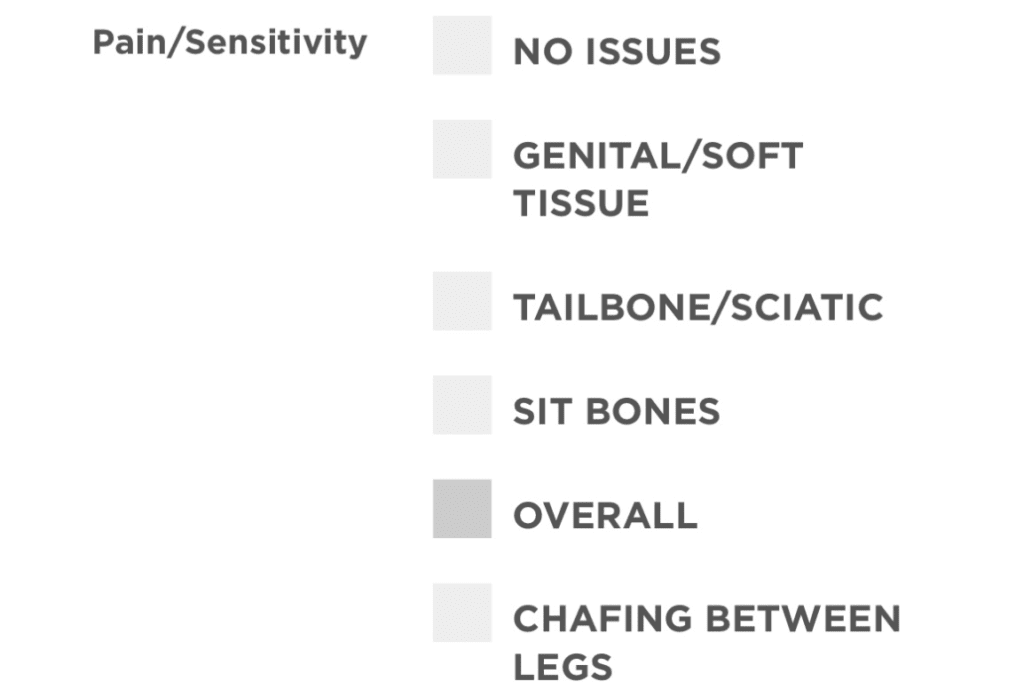Click the word SCIATIC in the label

coord(807,307)
